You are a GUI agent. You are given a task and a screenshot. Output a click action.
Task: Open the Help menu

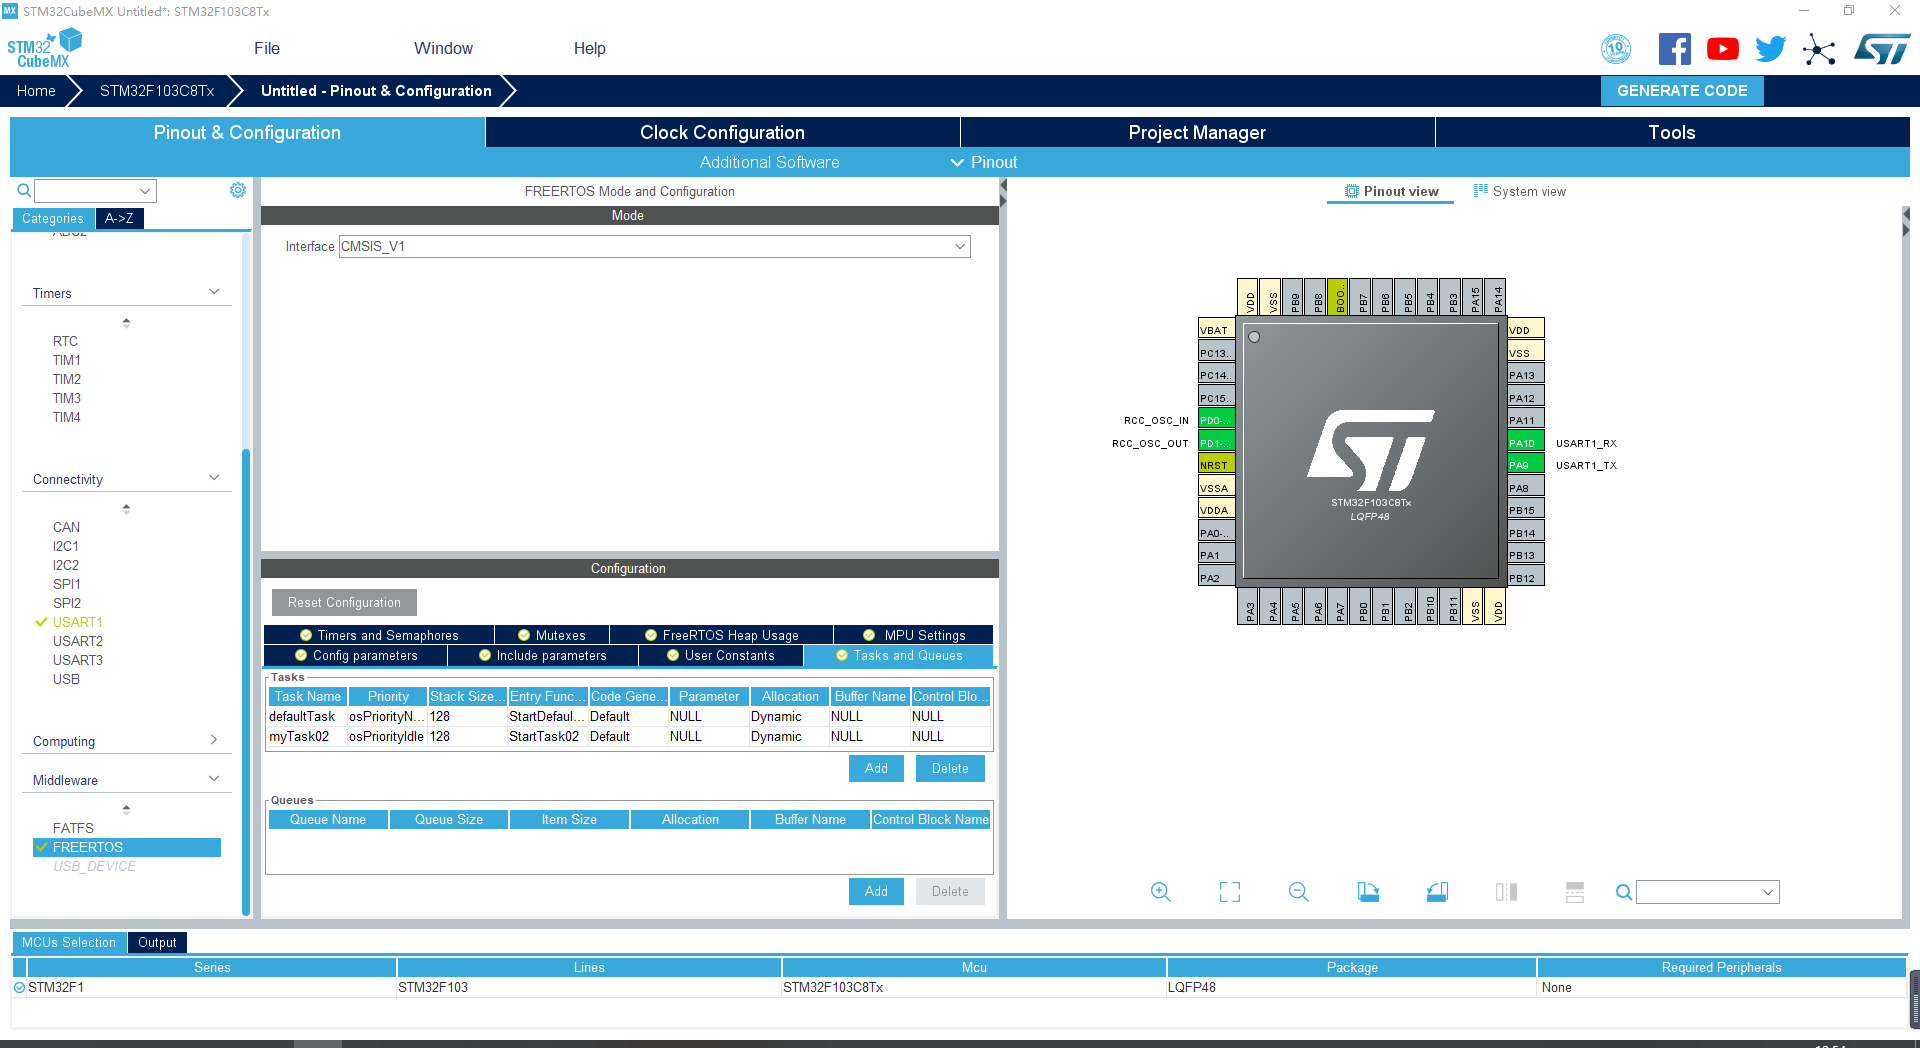[589, 48]
